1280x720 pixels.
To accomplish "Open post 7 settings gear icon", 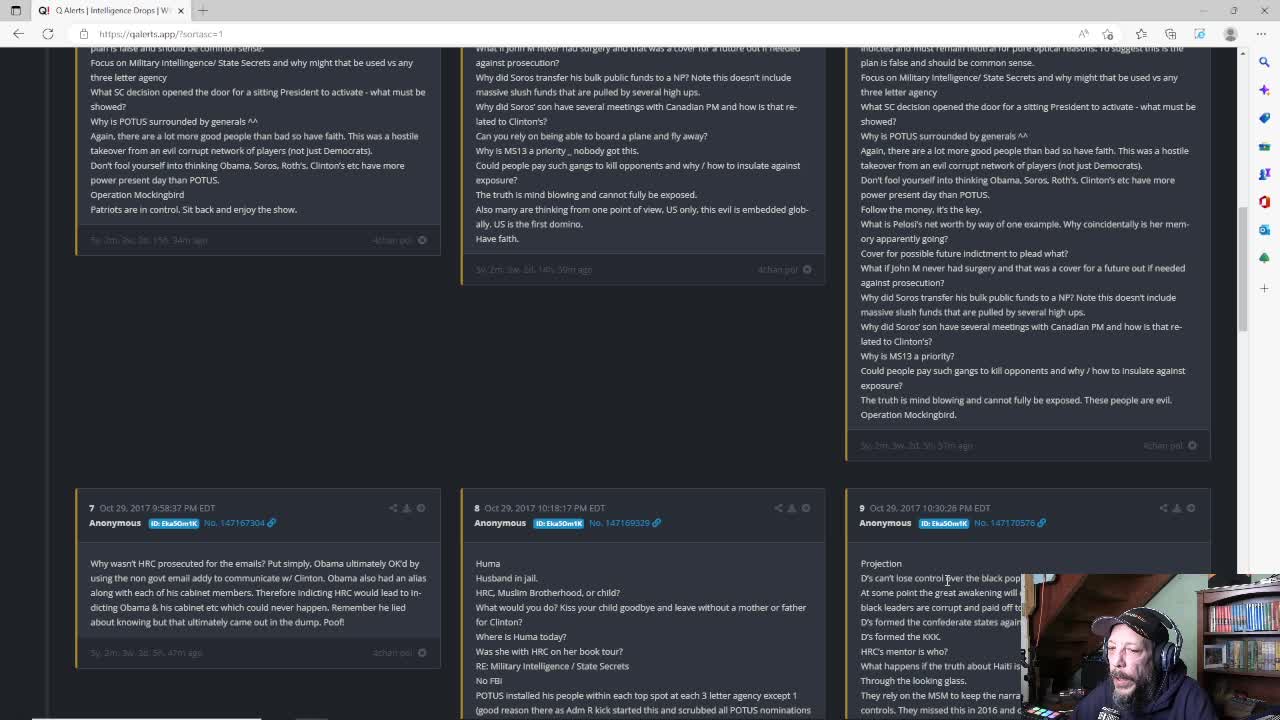I will (421, 508).
